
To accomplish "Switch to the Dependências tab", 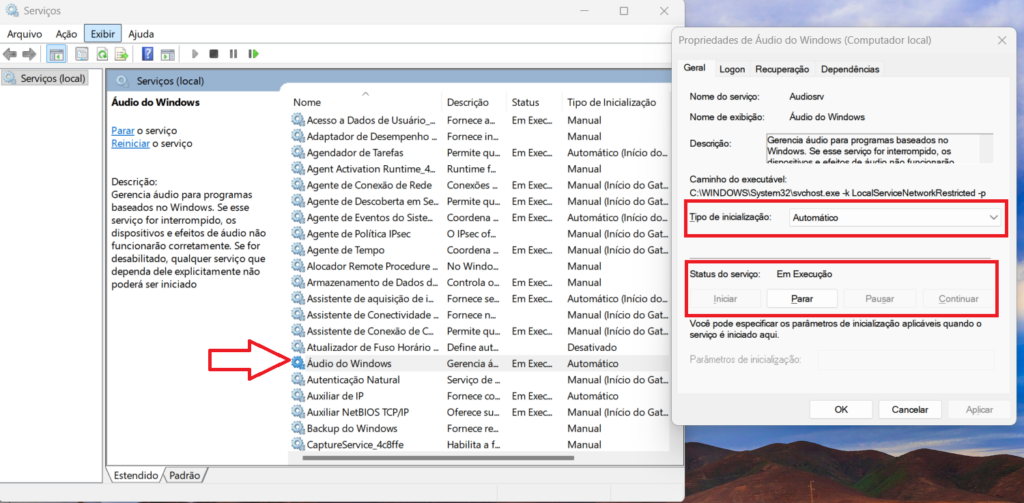I will tap(850, 69).
